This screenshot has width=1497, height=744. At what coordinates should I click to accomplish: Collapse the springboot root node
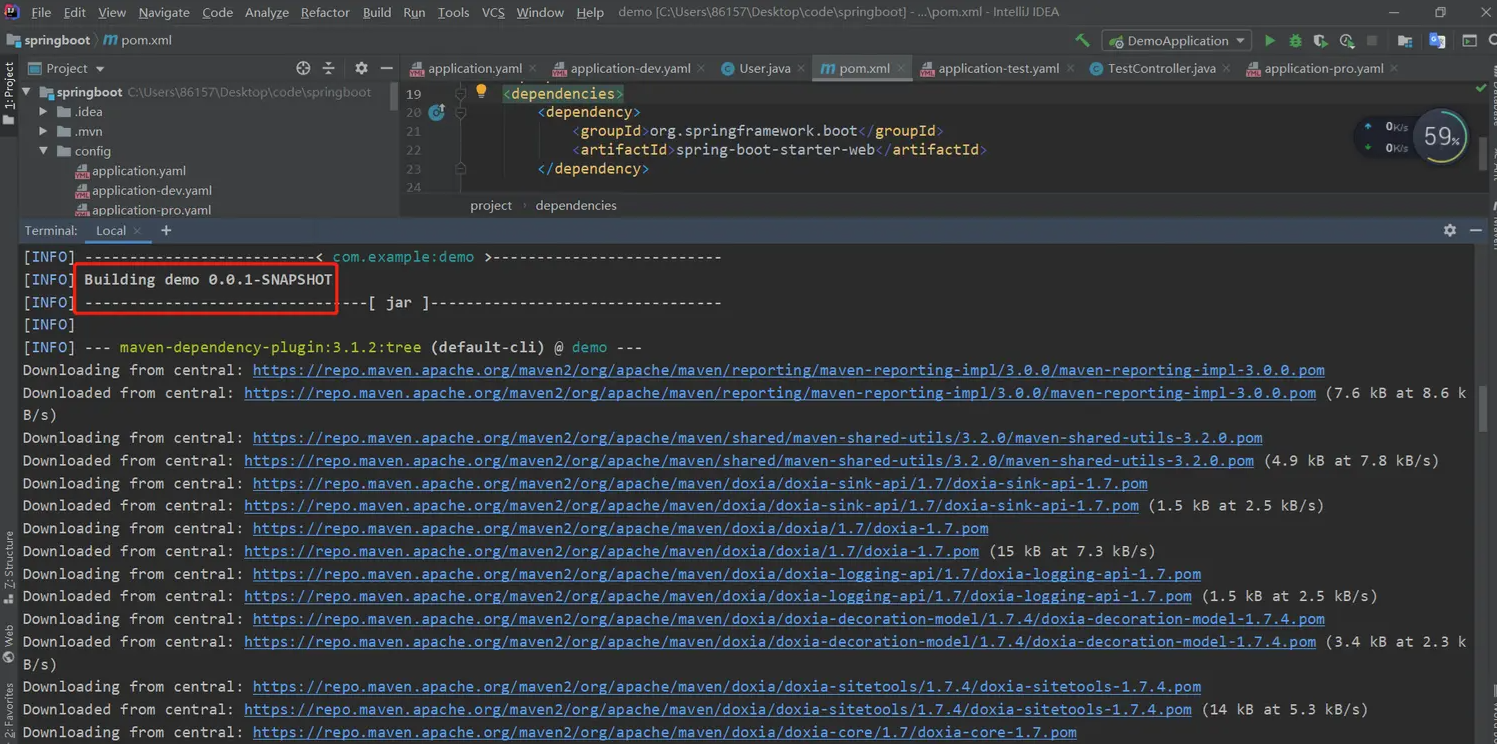(x=27, y=92)
